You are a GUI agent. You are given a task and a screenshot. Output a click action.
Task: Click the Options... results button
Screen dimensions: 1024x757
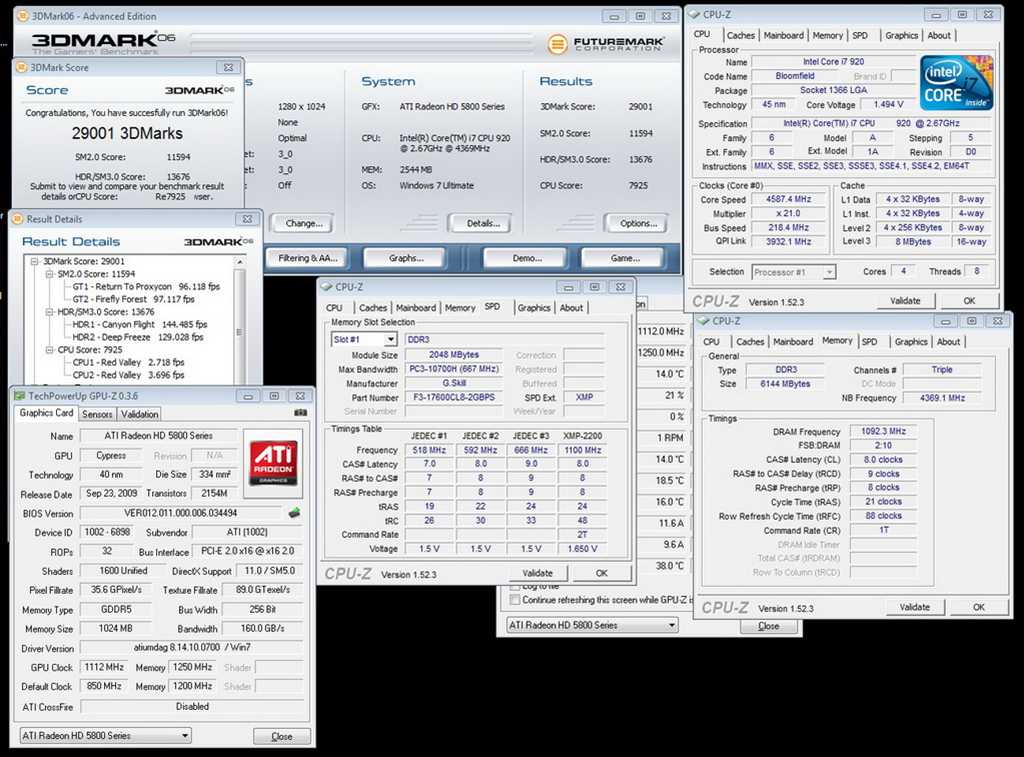638,223
